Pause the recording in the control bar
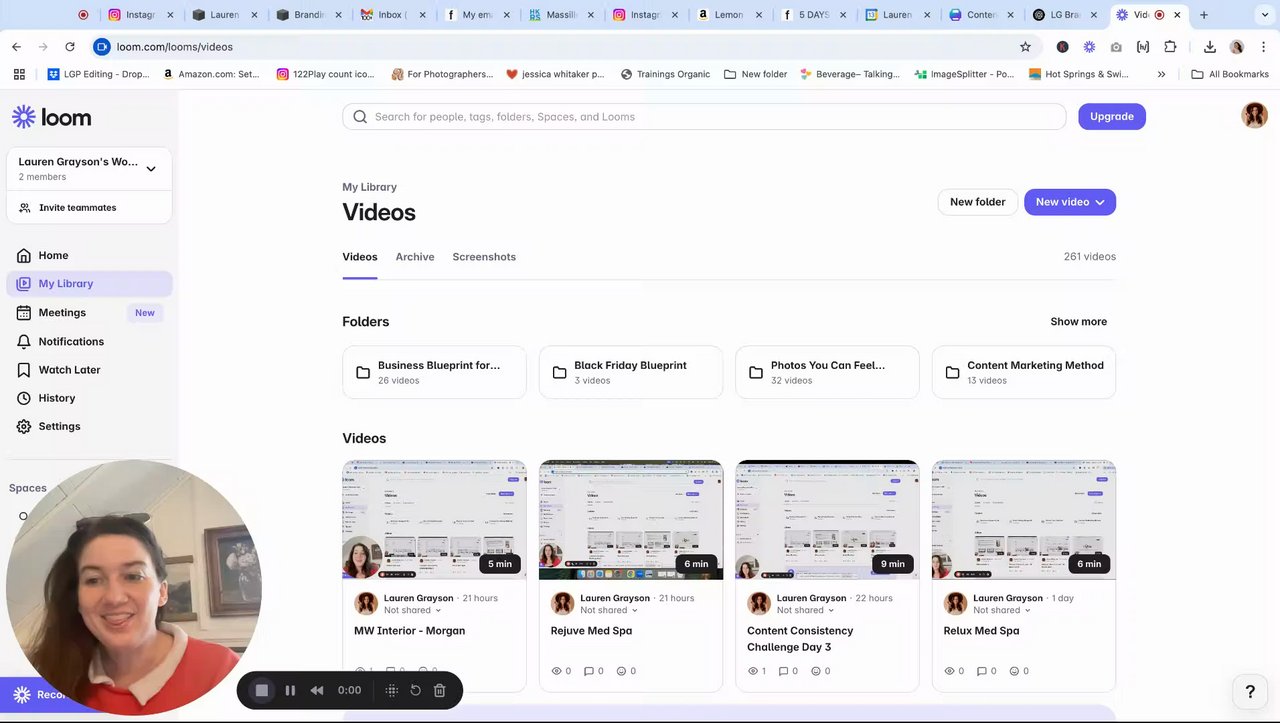This screenshot has height=723, width=1280. 290,690
